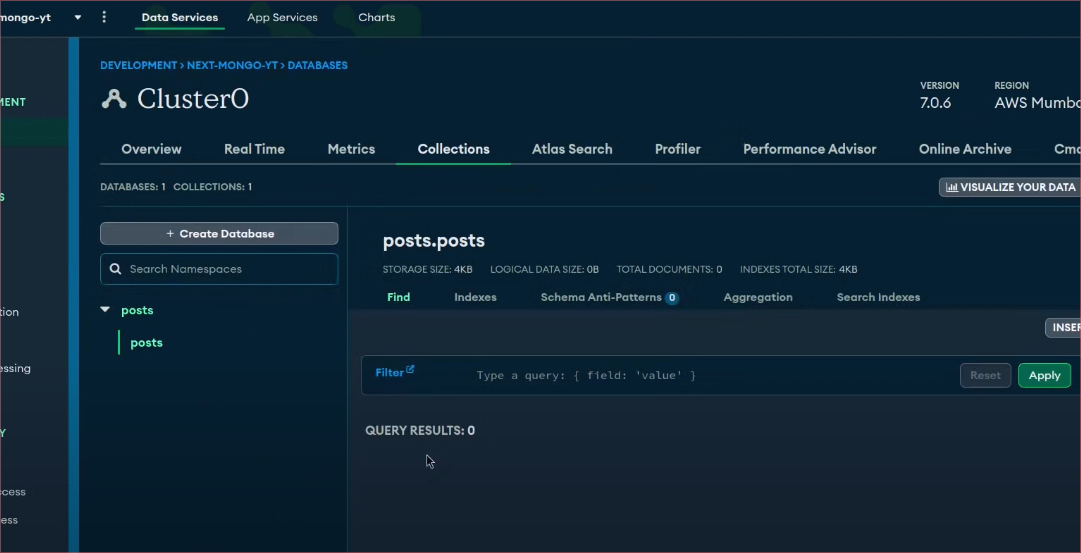
Task: Open the Aggregation sub-tab
Action: [x=758, y=297]
